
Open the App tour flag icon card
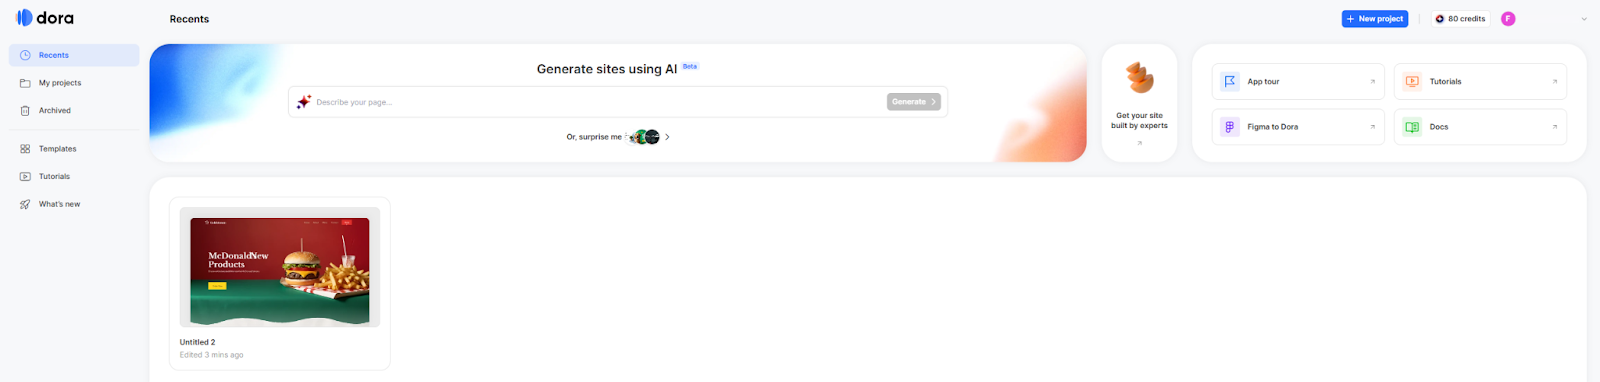click(x=1298, y=82)
